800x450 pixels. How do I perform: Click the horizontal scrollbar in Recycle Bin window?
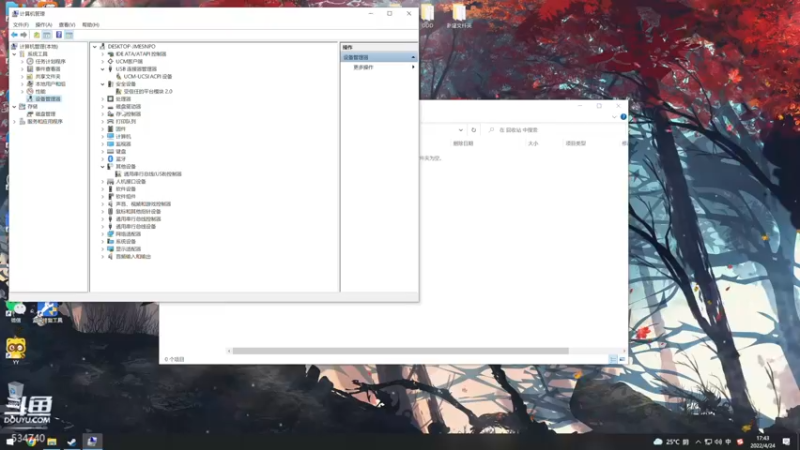click(401, 351)
